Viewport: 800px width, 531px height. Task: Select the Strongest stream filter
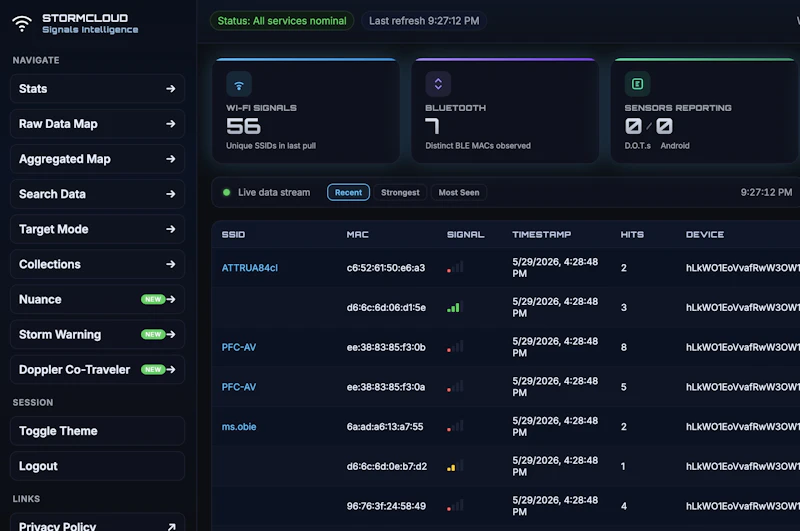(x=400, y=192)
